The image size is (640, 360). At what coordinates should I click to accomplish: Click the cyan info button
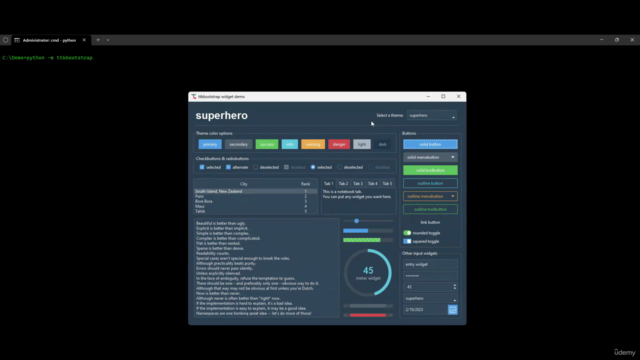(290, 144)
